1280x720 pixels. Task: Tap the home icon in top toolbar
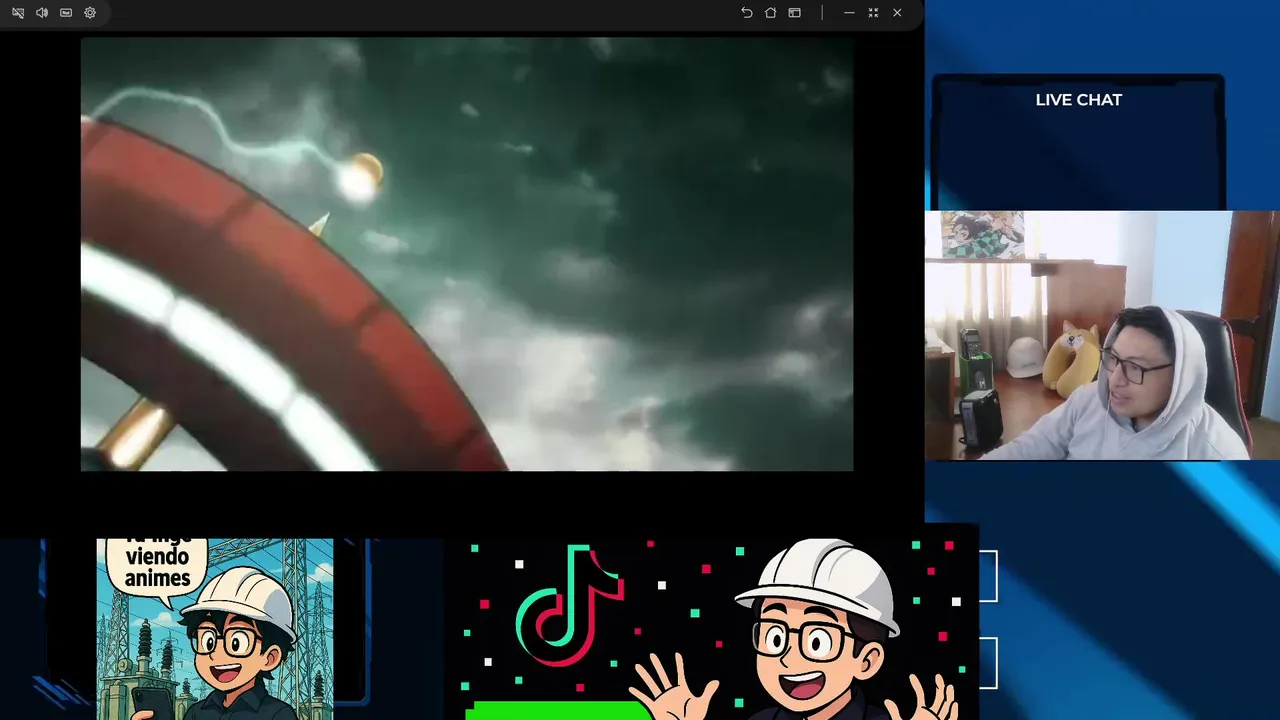tap(770, 13)
